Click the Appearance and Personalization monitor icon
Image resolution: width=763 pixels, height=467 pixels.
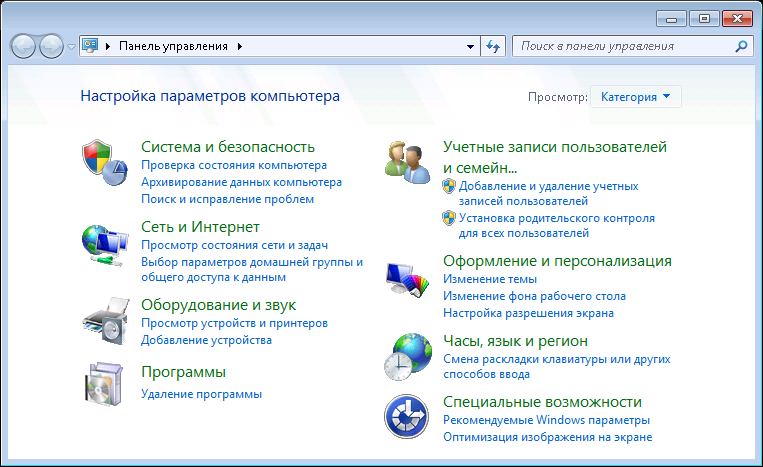[x=408, y=279]
